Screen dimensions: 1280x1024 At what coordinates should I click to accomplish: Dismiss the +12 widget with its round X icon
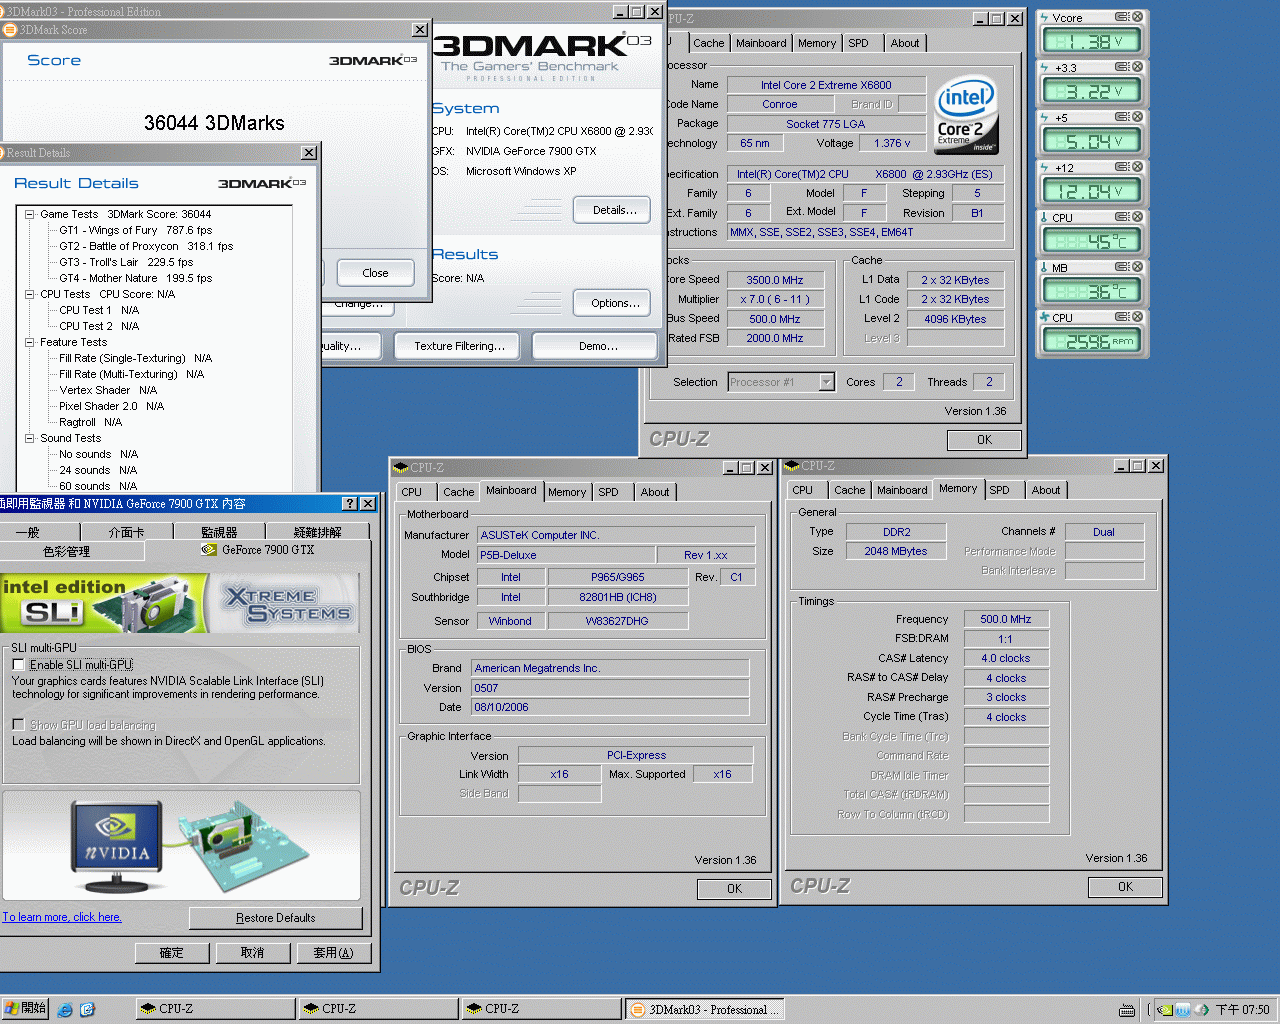[x=1138, y=167]
